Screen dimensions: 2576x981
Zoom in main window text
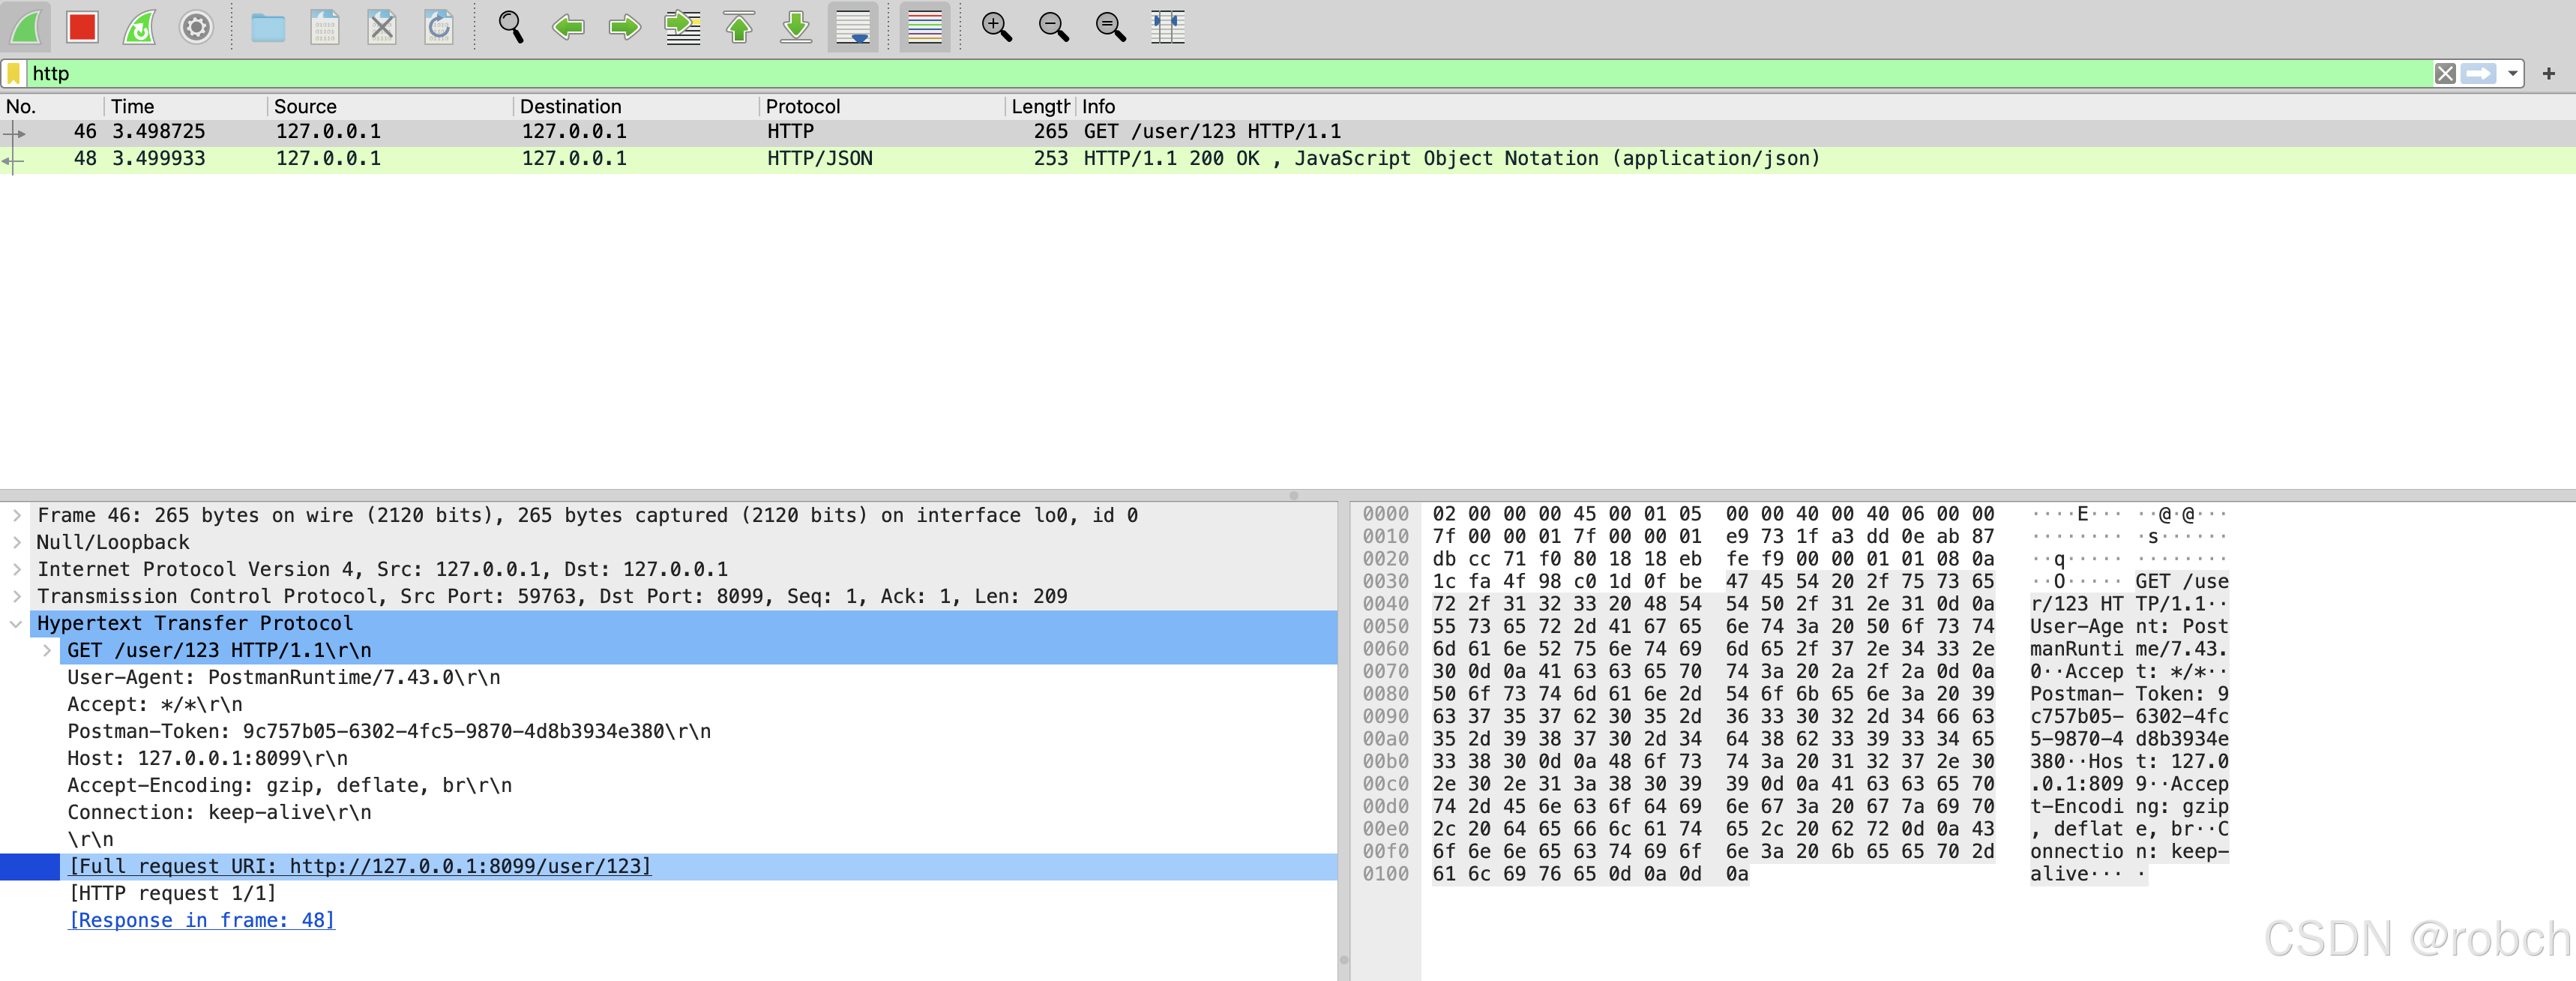[997, 27]
